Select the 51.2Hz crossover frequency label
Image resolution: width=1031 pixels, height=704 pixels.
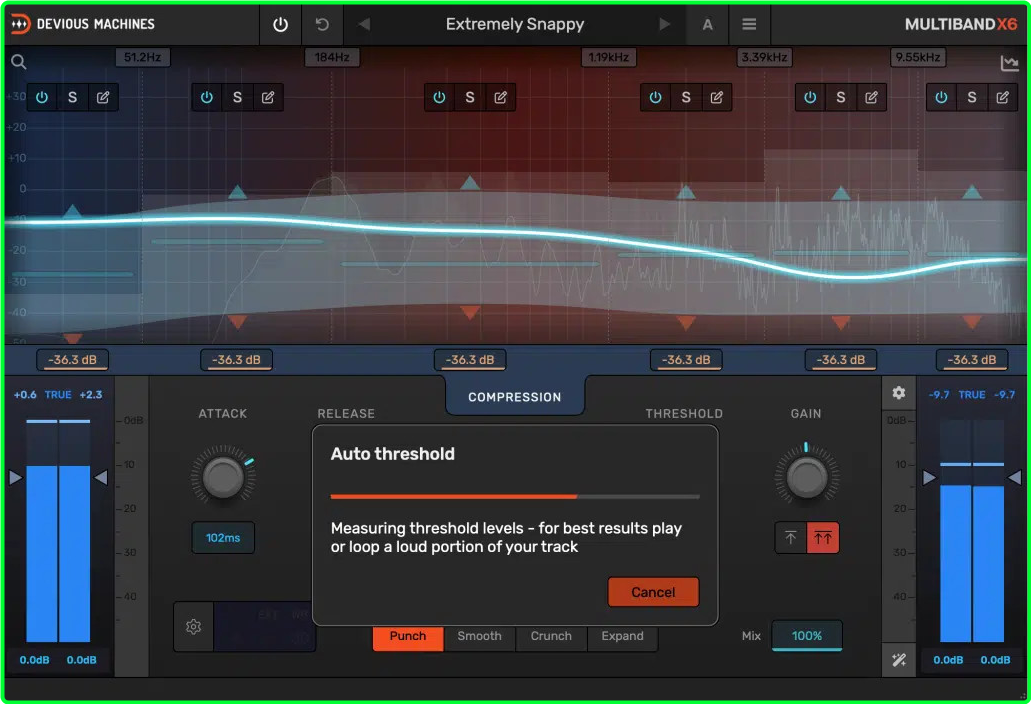143,57
